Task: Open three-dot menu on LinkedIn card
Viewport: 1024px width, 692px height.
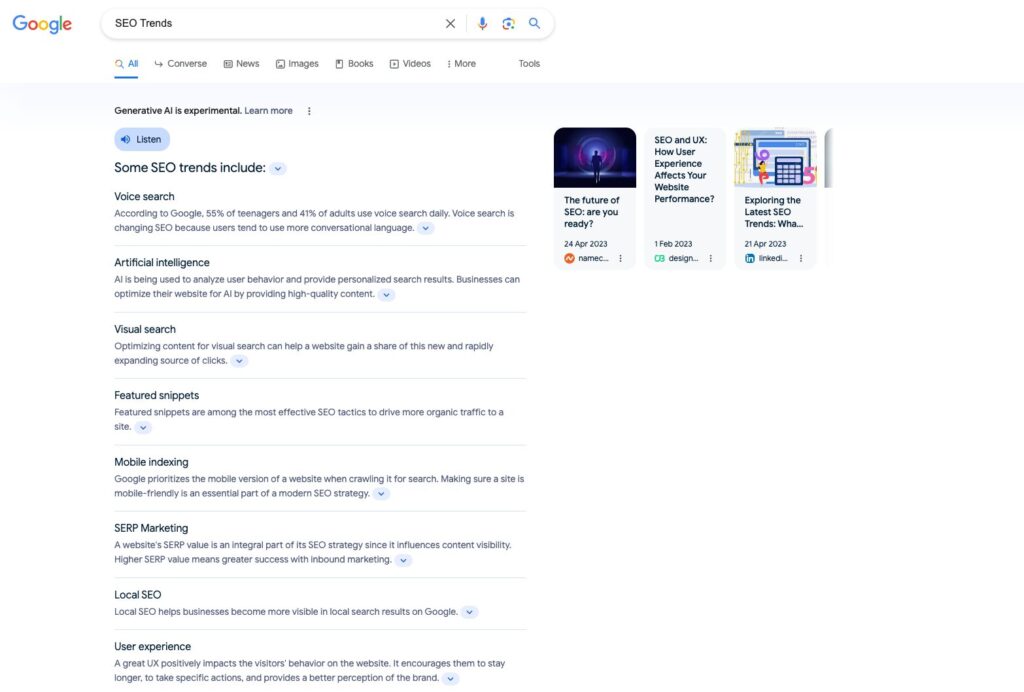Action: (801, 258)
